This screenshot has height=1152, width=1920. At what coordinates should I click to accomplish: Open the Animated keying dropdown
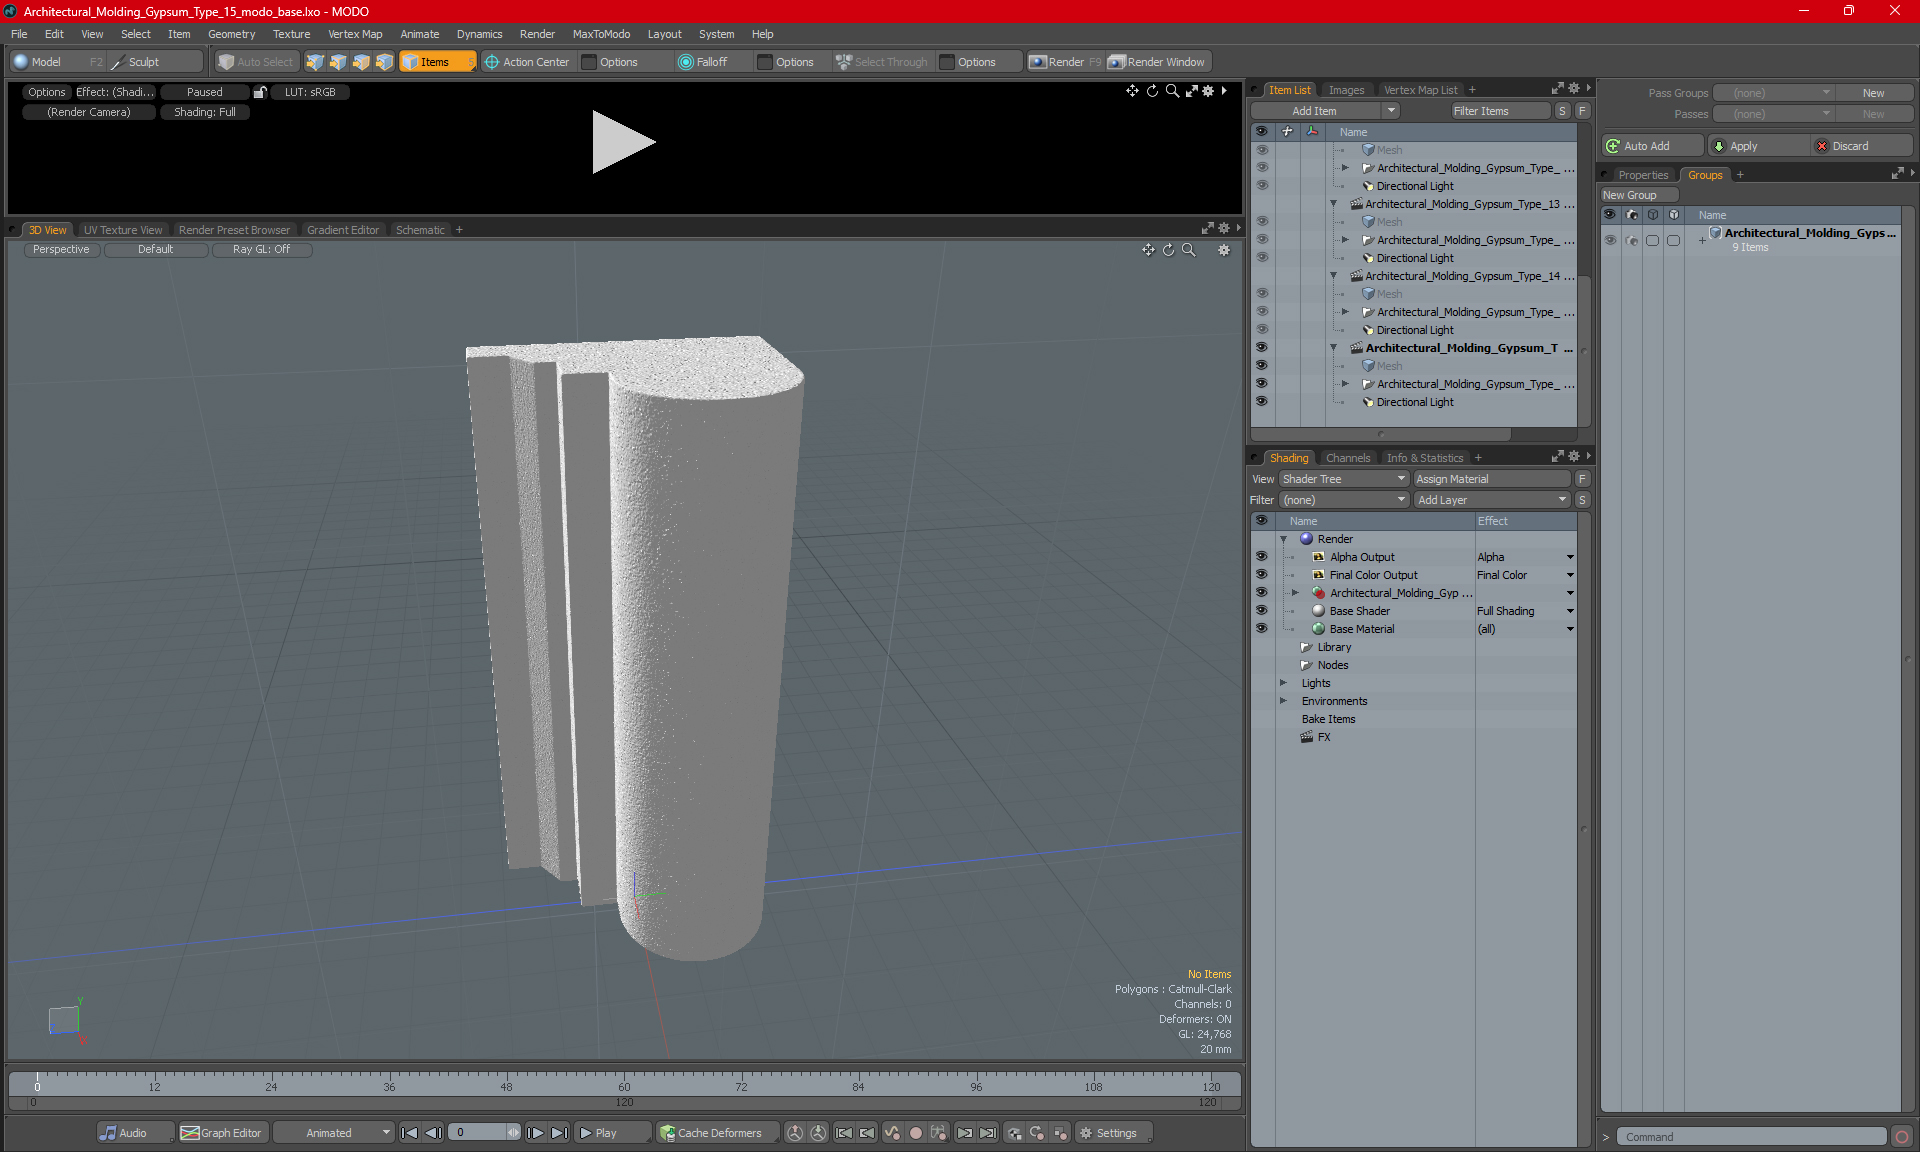point(333,1133)
